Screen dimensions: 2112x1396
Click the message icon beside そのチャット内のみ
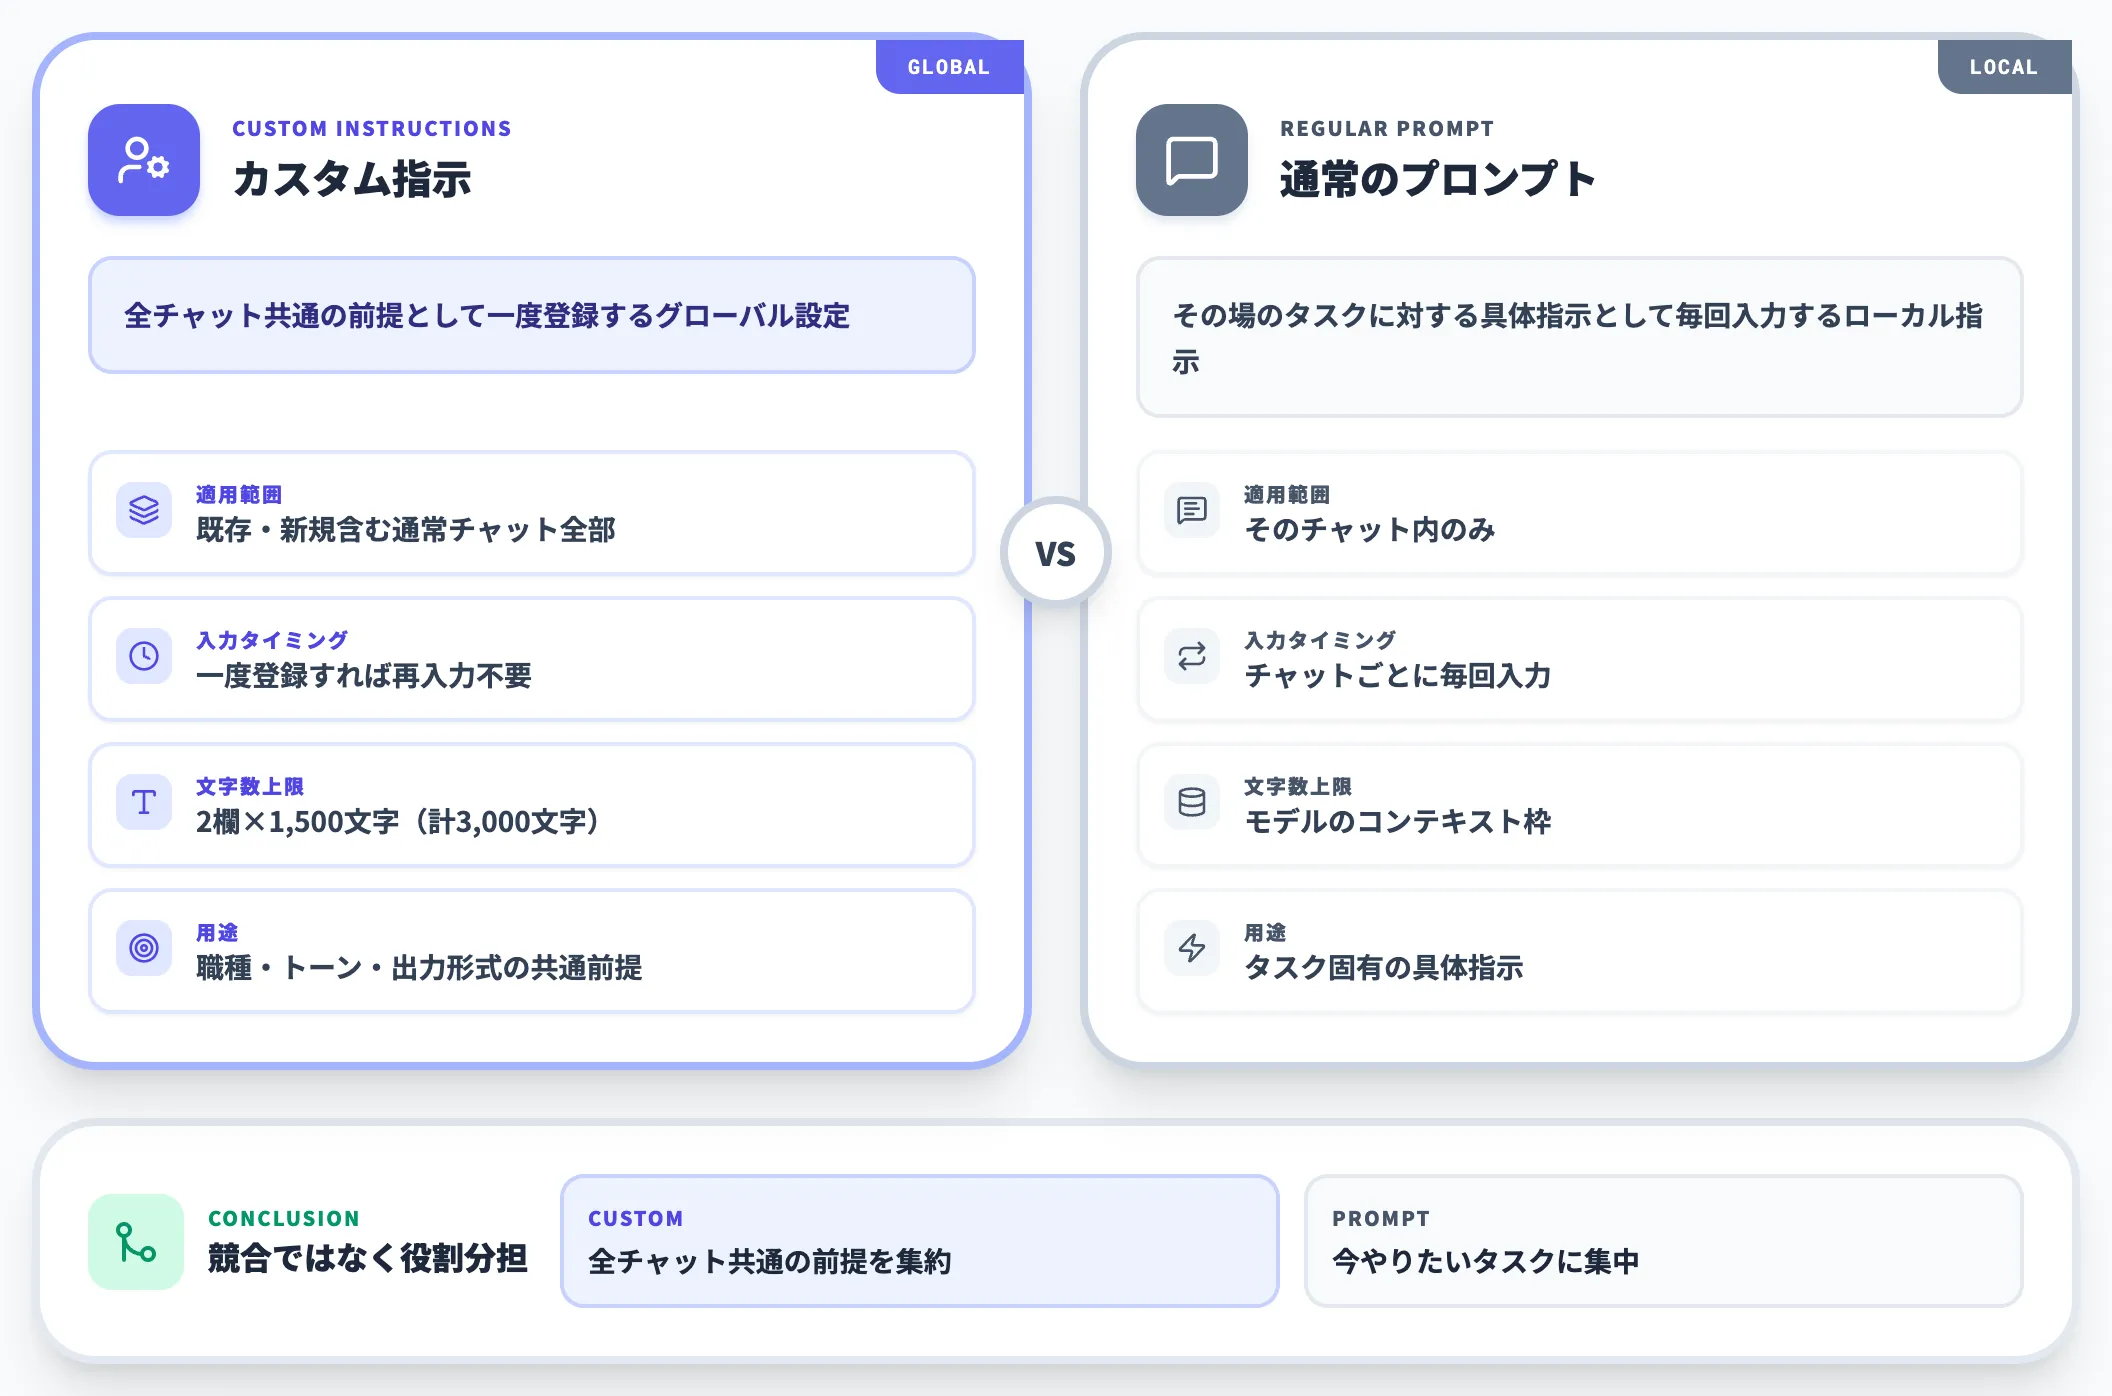(1192, 510)
